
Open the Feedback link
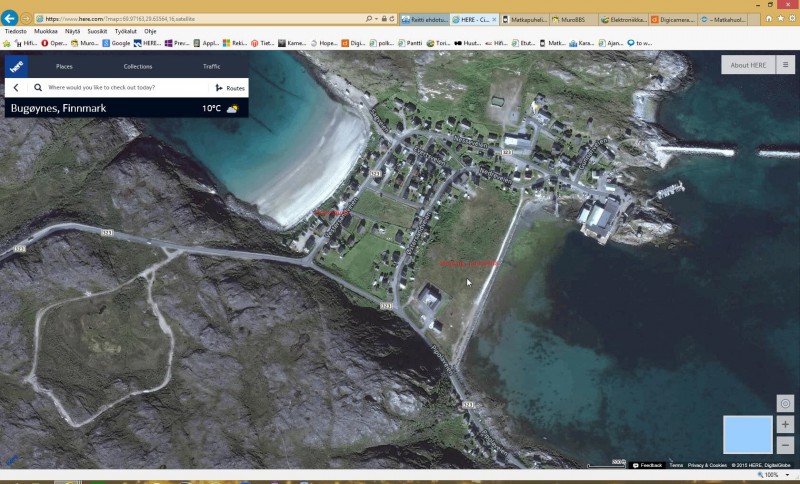(x=648, y=465)
